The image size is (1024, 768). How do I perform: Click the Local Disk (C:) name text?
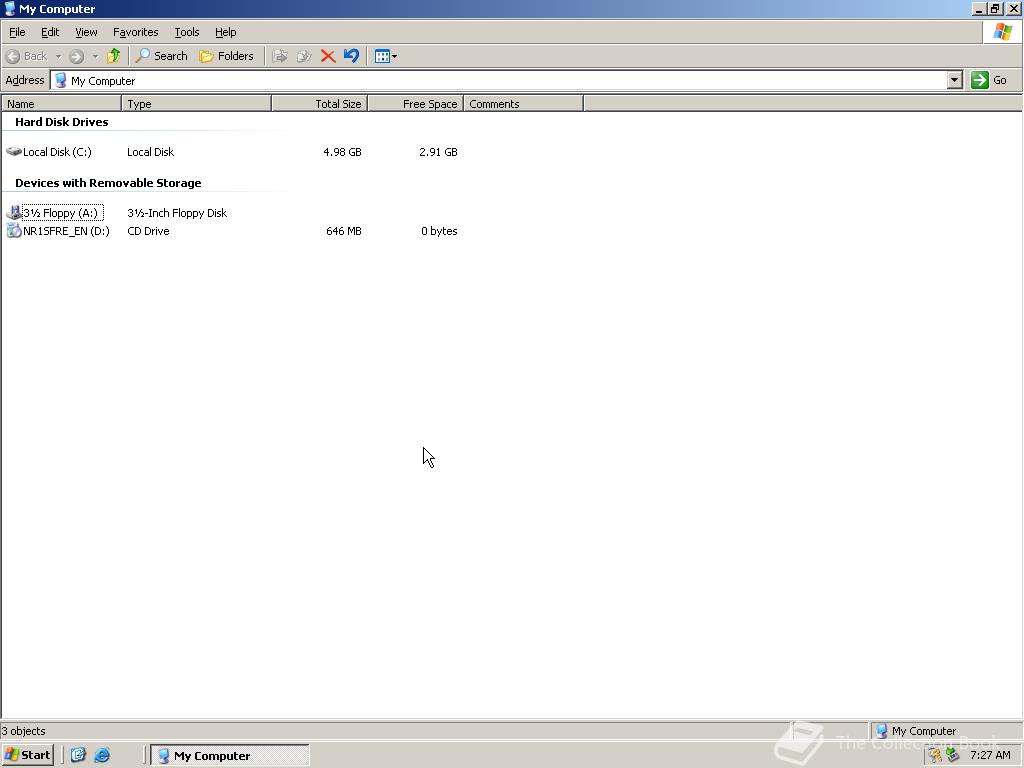tap(57, 152)
